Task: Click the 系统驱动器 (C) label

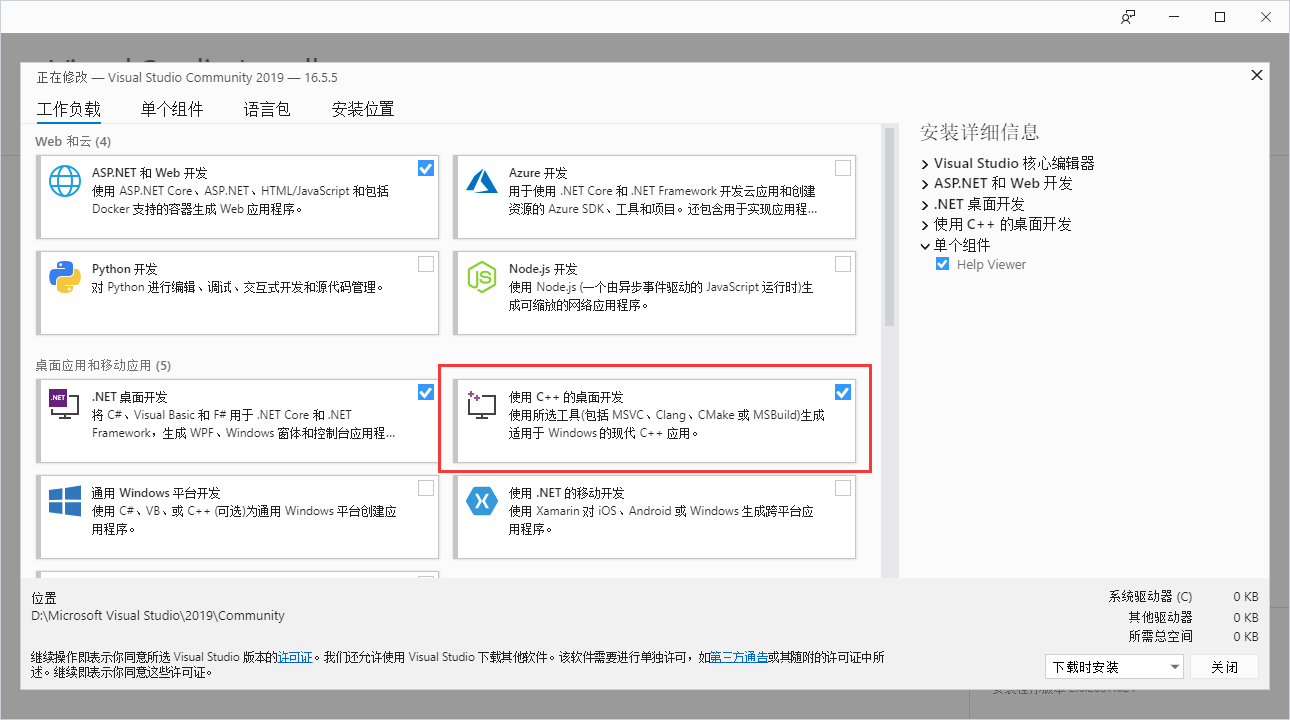Action: [1150, 597]
